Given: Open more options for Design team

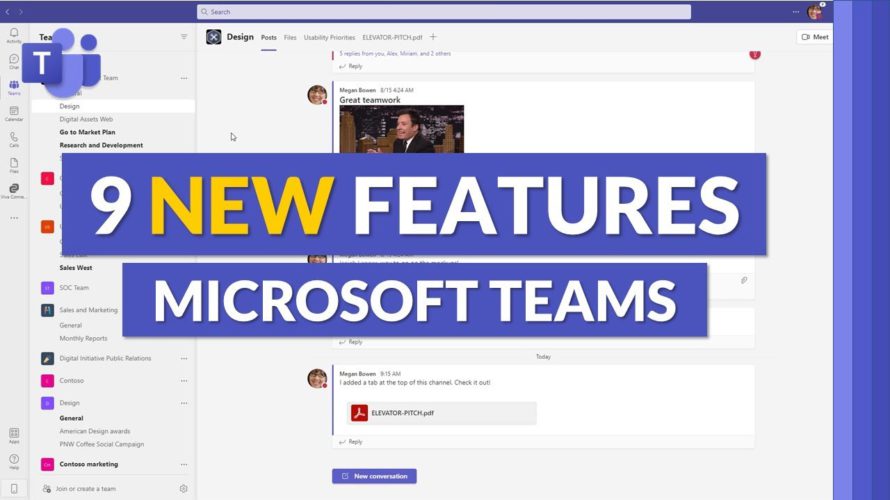Looking at the screenshot, I should coord(184,403).
